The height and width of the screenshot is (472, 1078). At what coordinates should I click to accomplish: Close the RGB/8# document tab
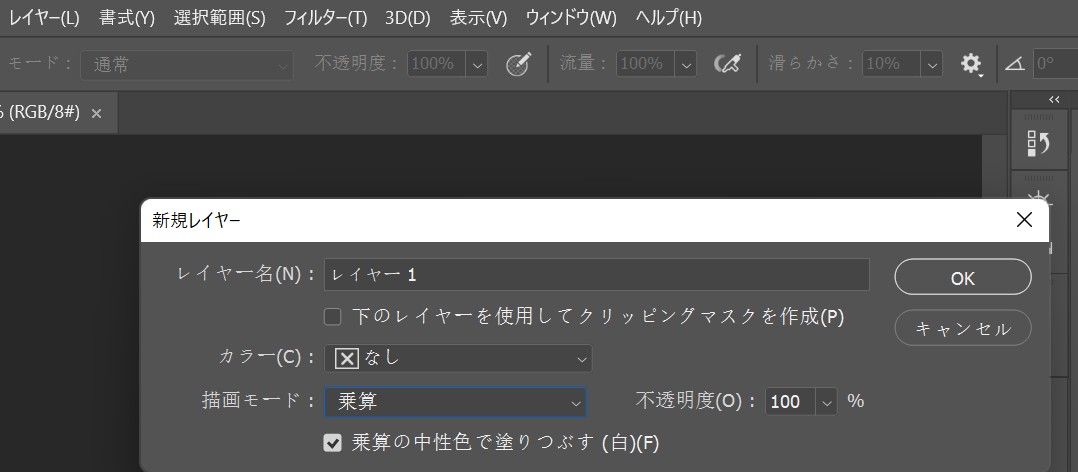(x=96, y=114)
